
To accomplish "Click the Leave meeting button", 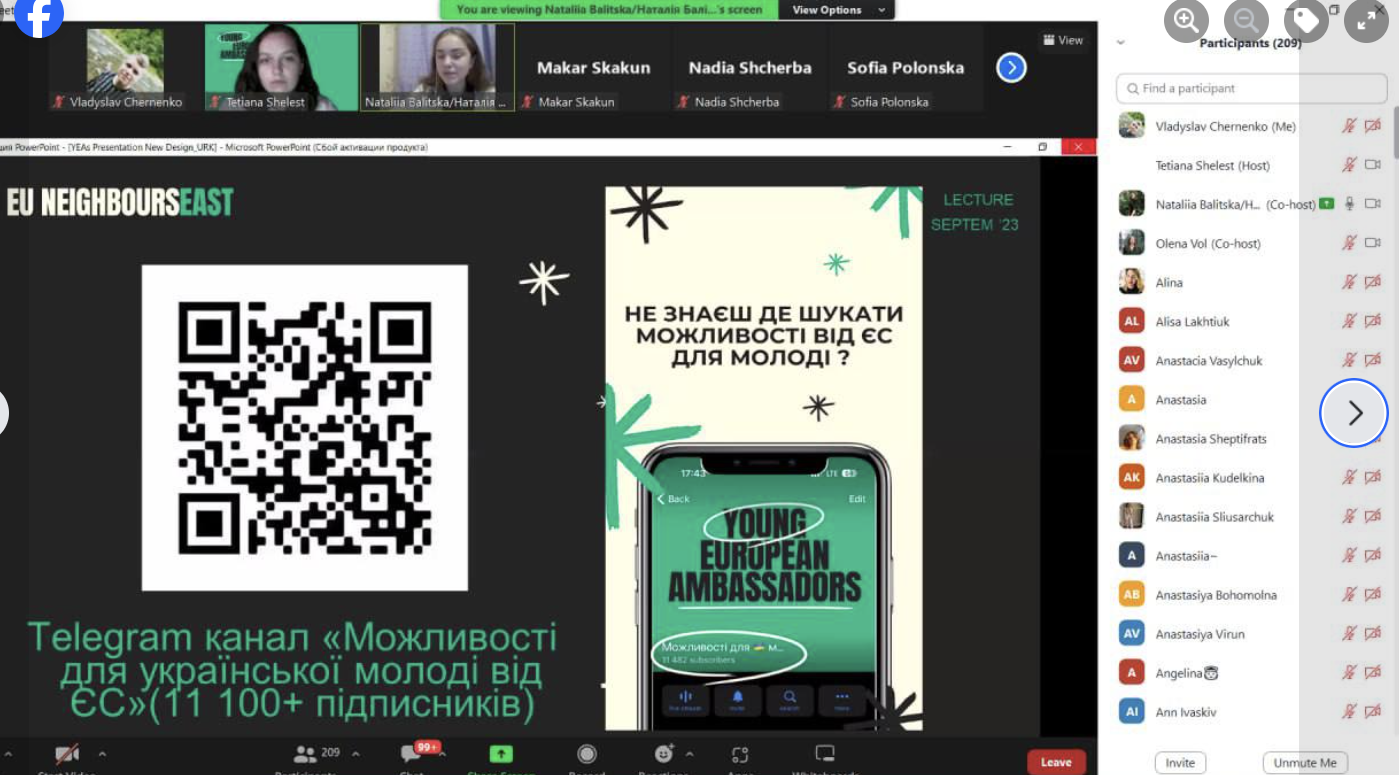I will click(1056, 762).
